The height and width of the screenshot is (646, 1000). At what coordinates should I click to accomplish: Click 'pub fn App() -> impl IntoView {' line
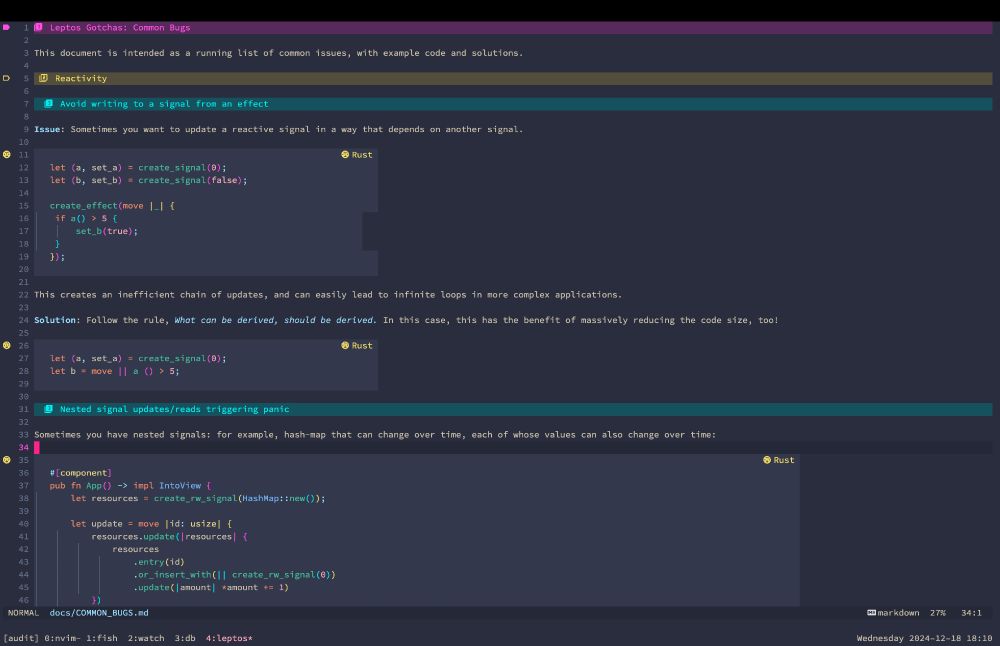(x=130, y=486)
